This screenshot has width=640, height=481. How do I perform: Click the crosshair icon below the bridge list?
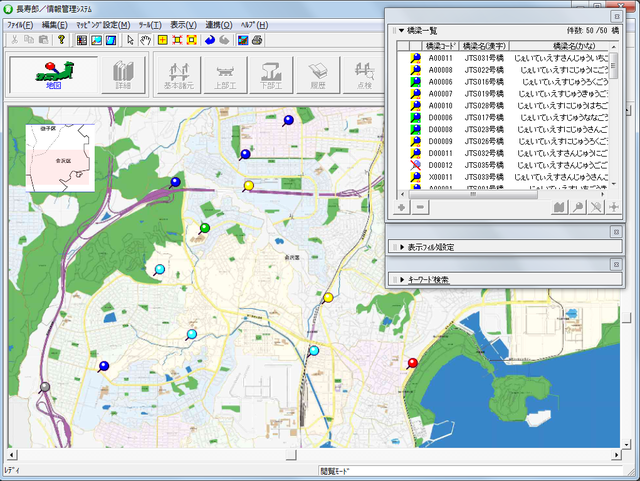pos(613,207)
